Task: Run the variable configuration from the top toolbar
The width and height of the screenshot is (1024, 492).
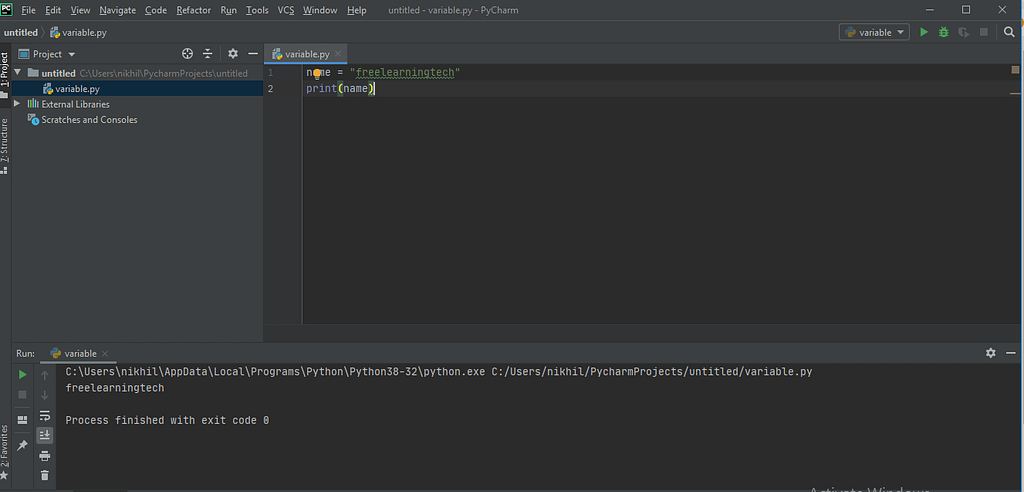Action: coord(923,32)
